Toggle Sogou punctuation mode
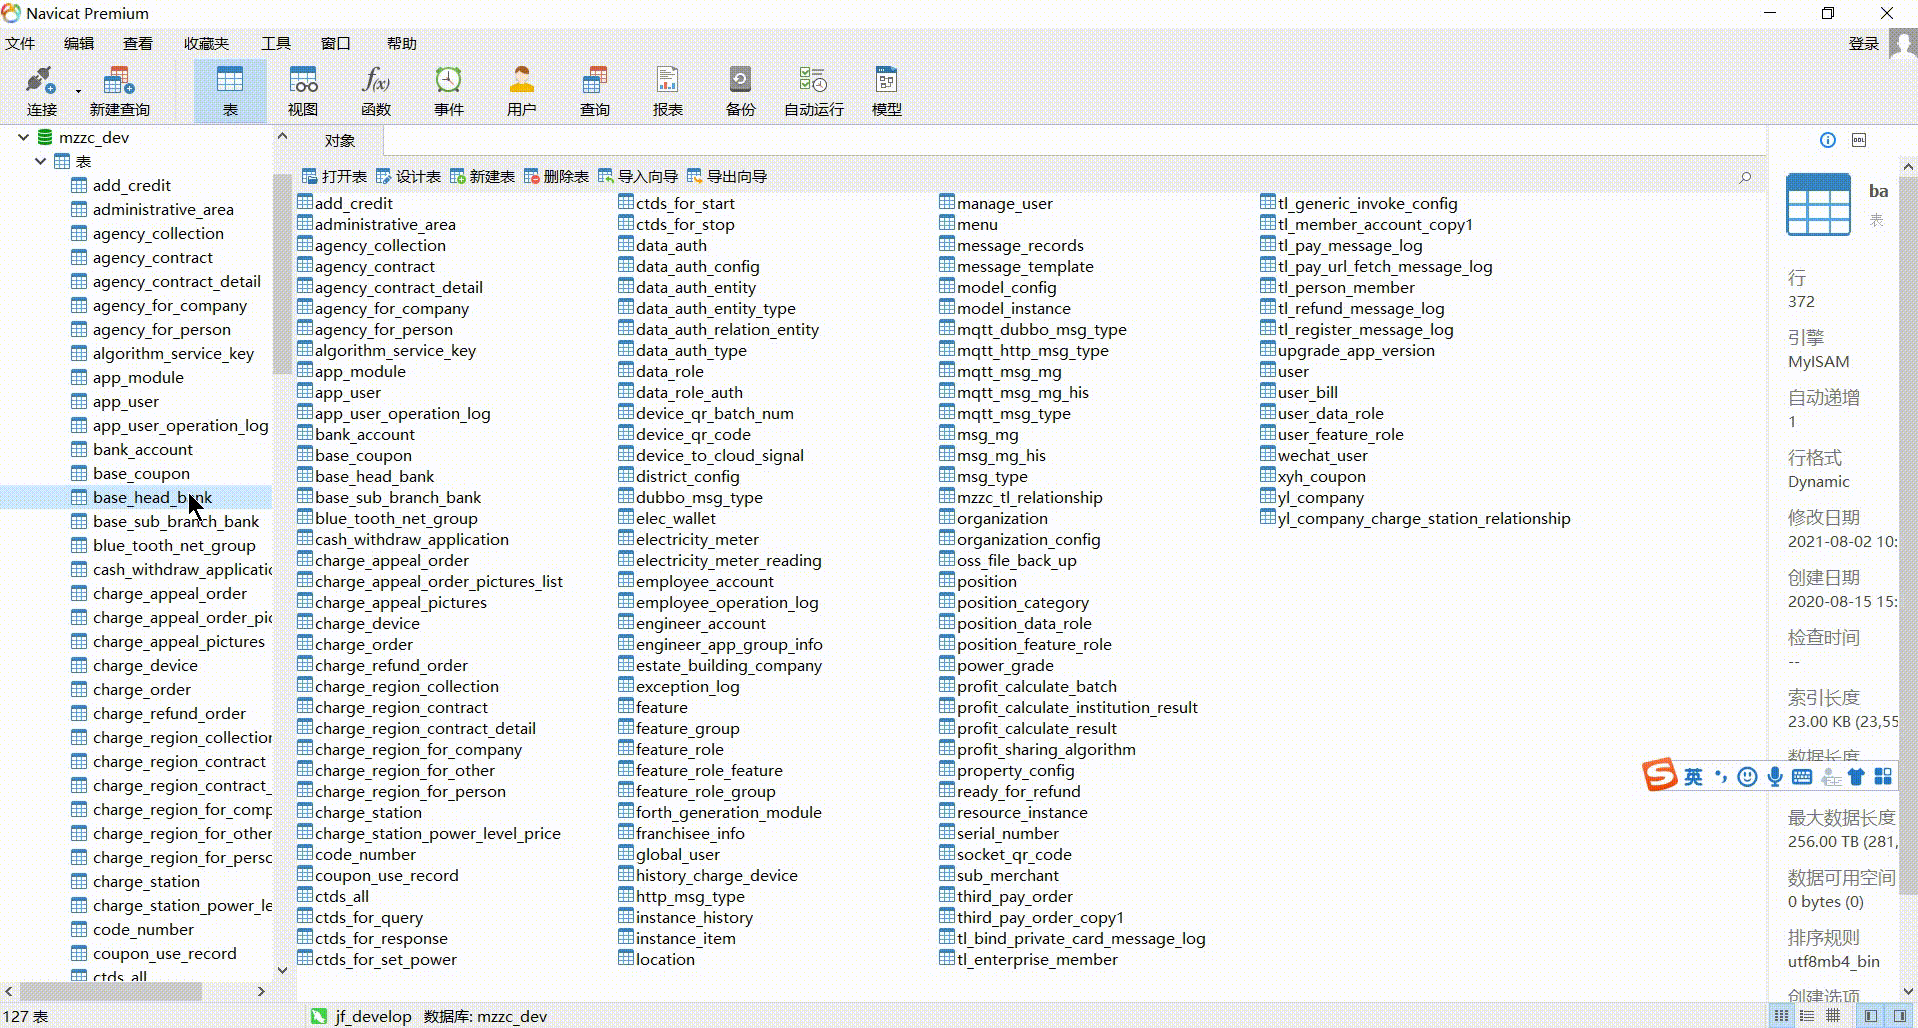Viewport: 1918px width, 1028px height. point(1720,777)
